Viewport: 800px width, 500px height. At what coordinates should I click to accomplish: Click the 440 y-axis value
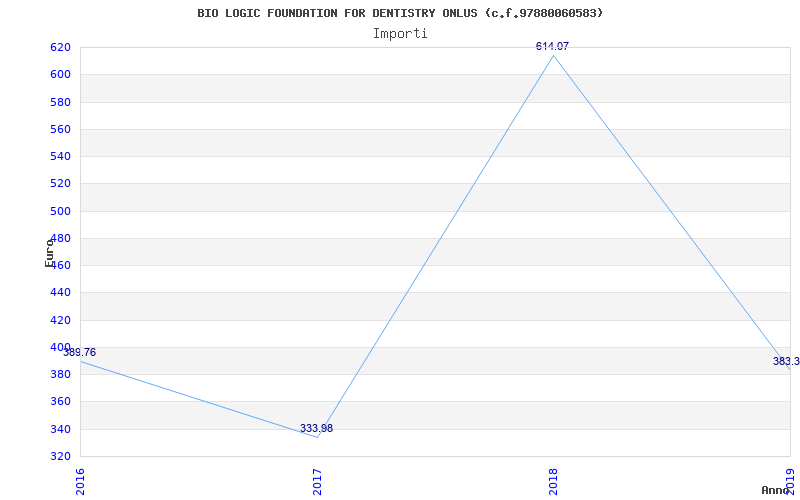[60, 293]
